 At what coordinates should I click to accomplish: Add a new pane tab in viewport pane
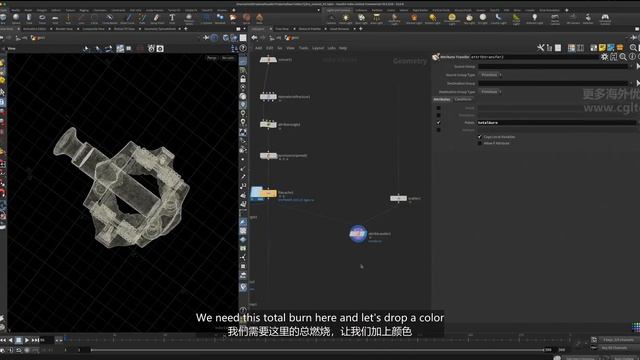(x=186, y=29)
